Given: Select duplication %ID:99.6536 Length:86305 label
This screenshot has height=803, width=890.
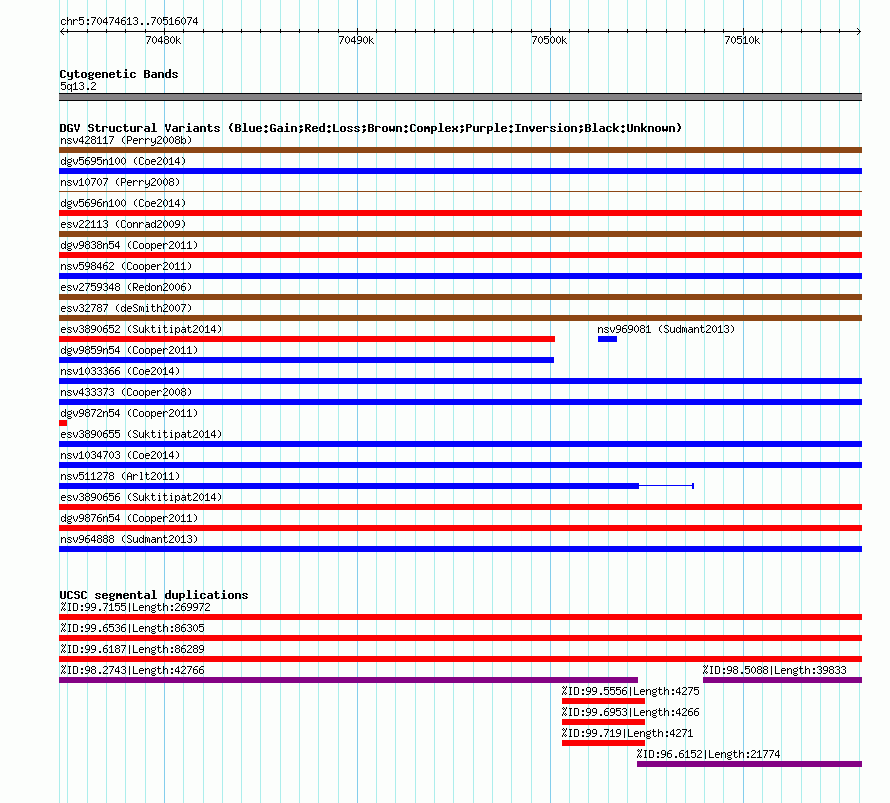Looking at the screenshot, I should [x=132, y=628].
